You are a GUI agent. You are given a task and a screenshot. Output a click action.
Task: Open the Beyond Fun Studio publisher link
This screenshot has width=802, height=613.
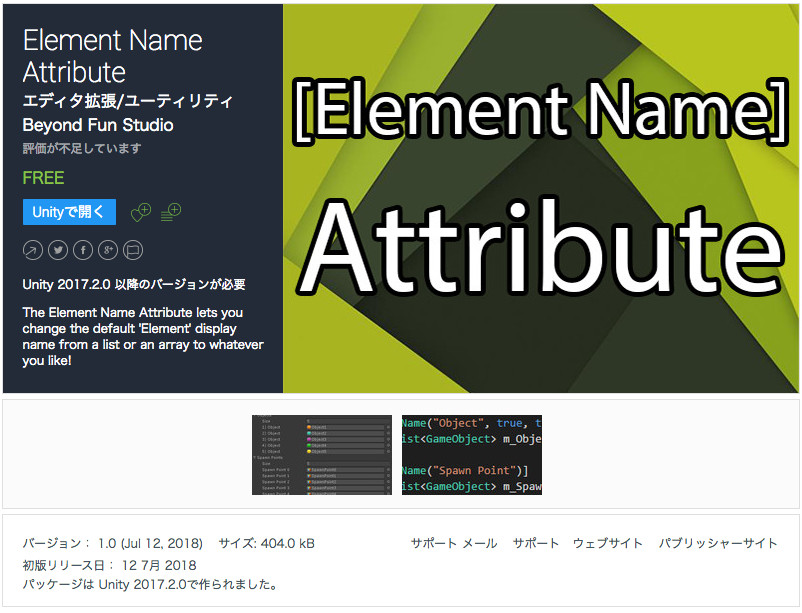98,125
